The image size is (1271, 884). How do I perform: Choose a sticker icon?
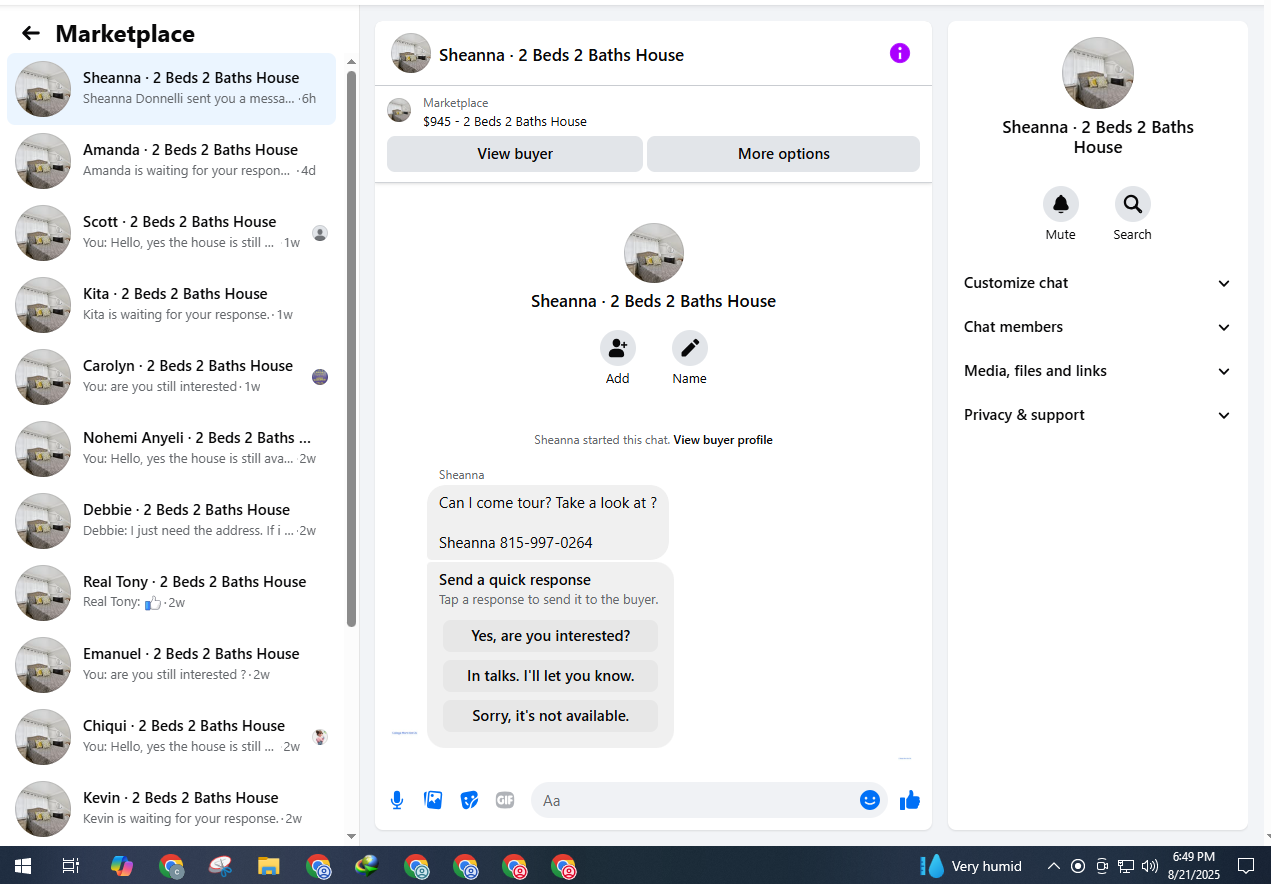pos(469,800)
